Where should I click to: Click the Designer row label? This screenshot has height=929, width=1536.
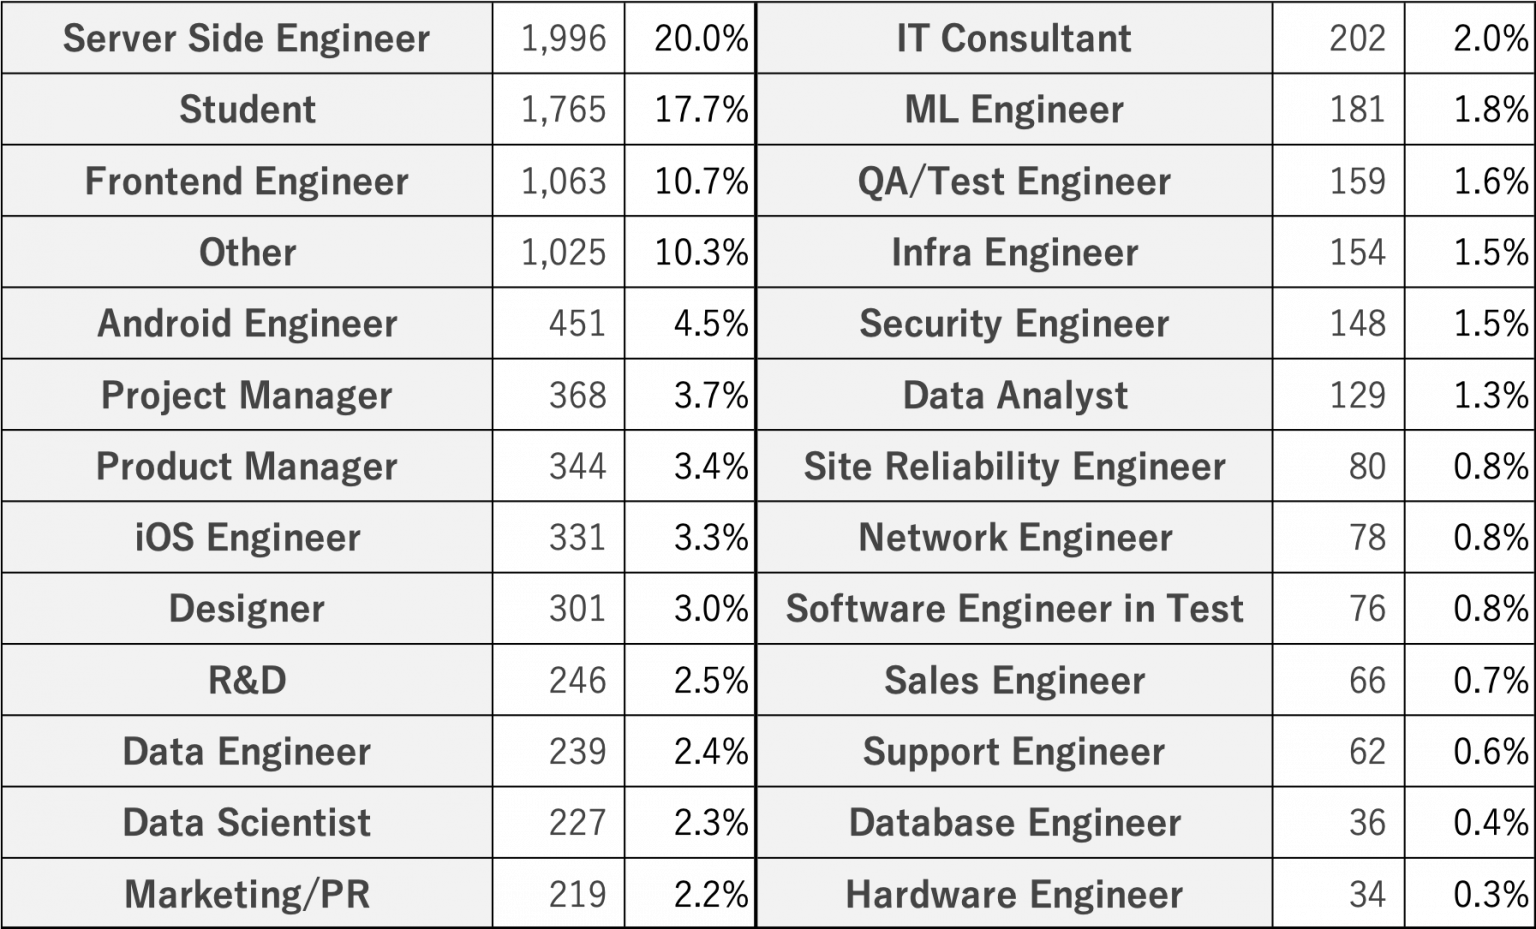click(247, 609)
